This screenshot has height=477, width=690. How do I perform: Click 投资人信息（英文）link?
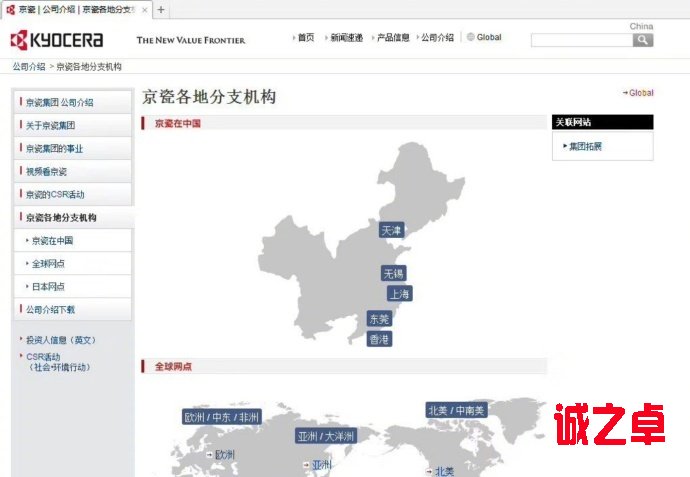60,340
